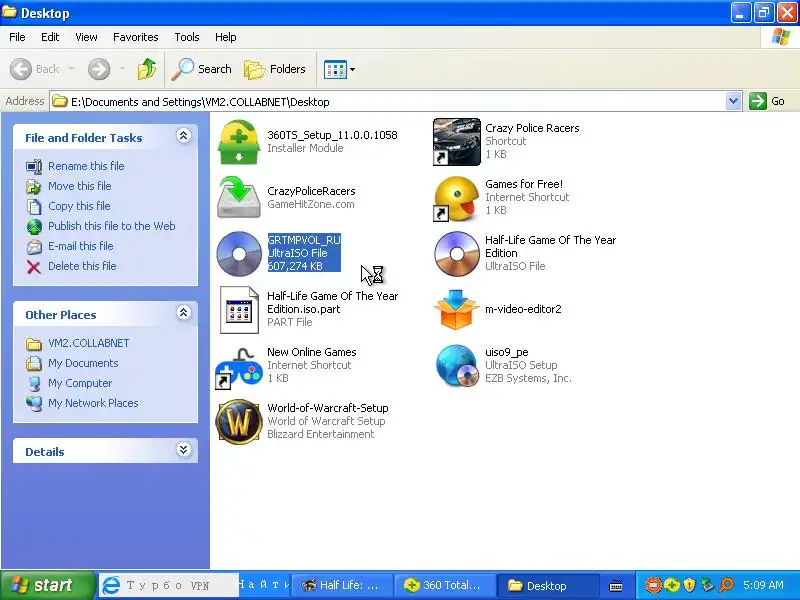Click the uiso9_pe file name
The width and height of the screenshot is (800, 600).
[507, 352]
